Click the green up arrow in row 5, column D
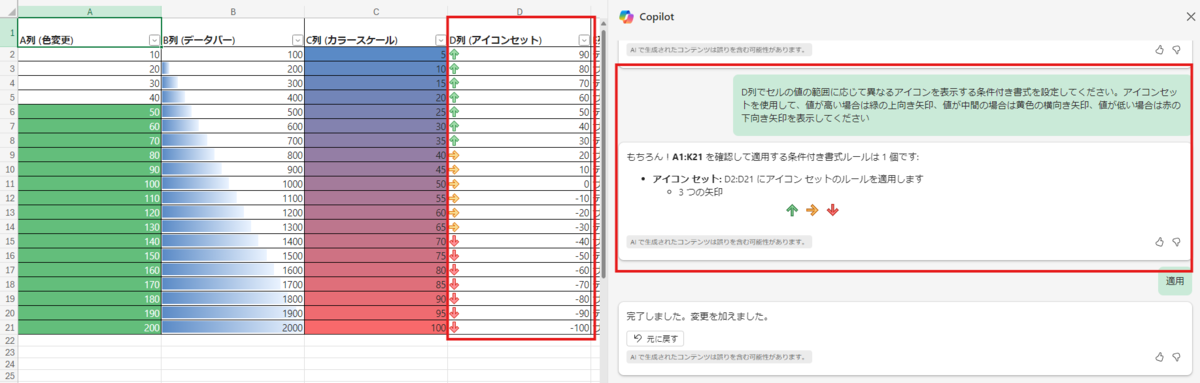The width and height of the screenshot is (1200, 383). [x=454, y=98]
